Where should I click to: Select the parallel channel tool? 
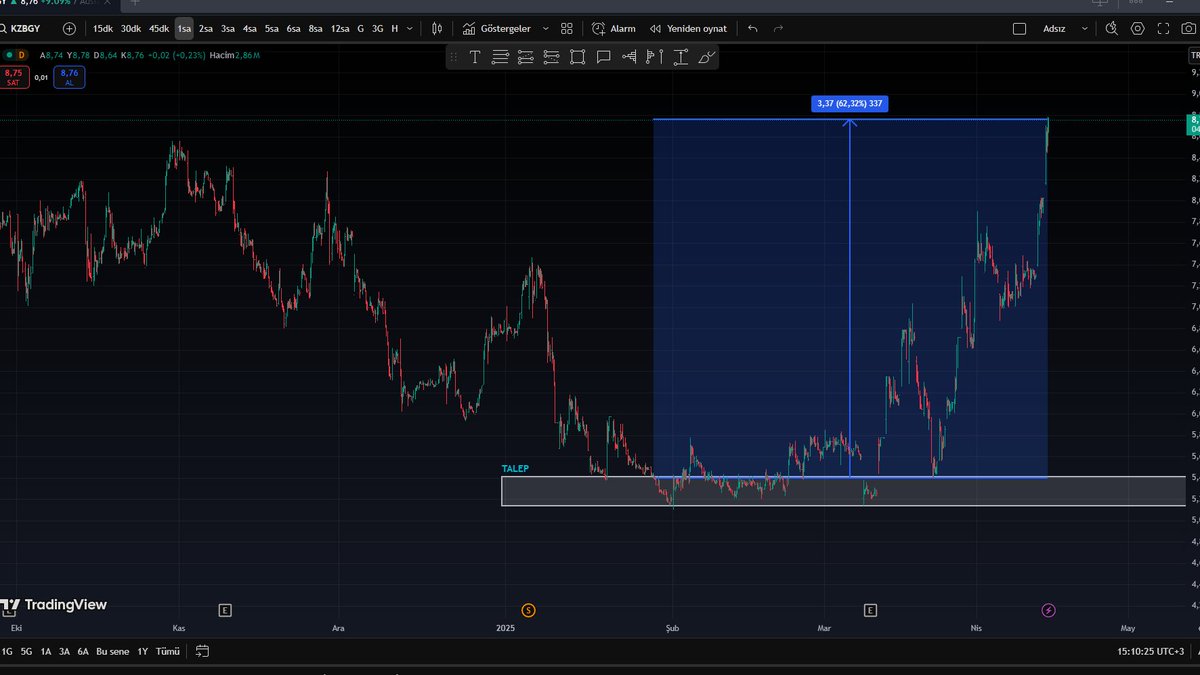coord(526,57)
